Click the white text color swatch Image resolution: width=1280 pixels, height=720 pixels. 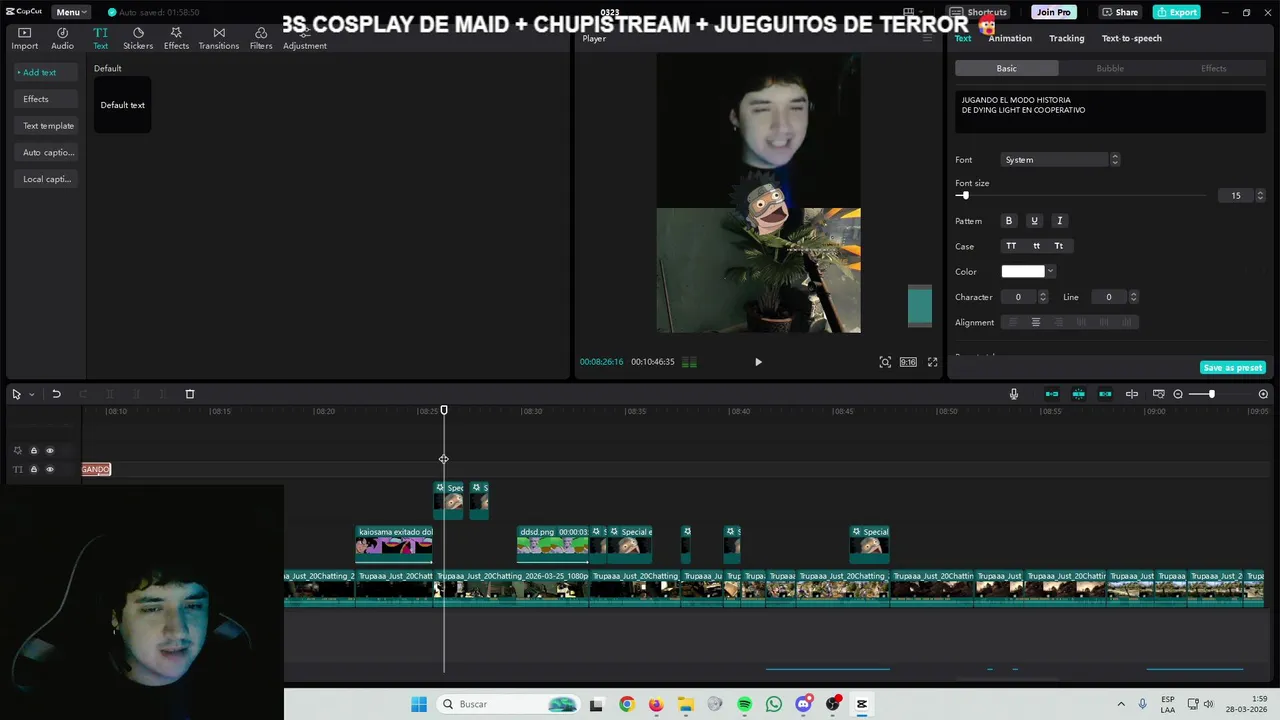click(1023, 271)
